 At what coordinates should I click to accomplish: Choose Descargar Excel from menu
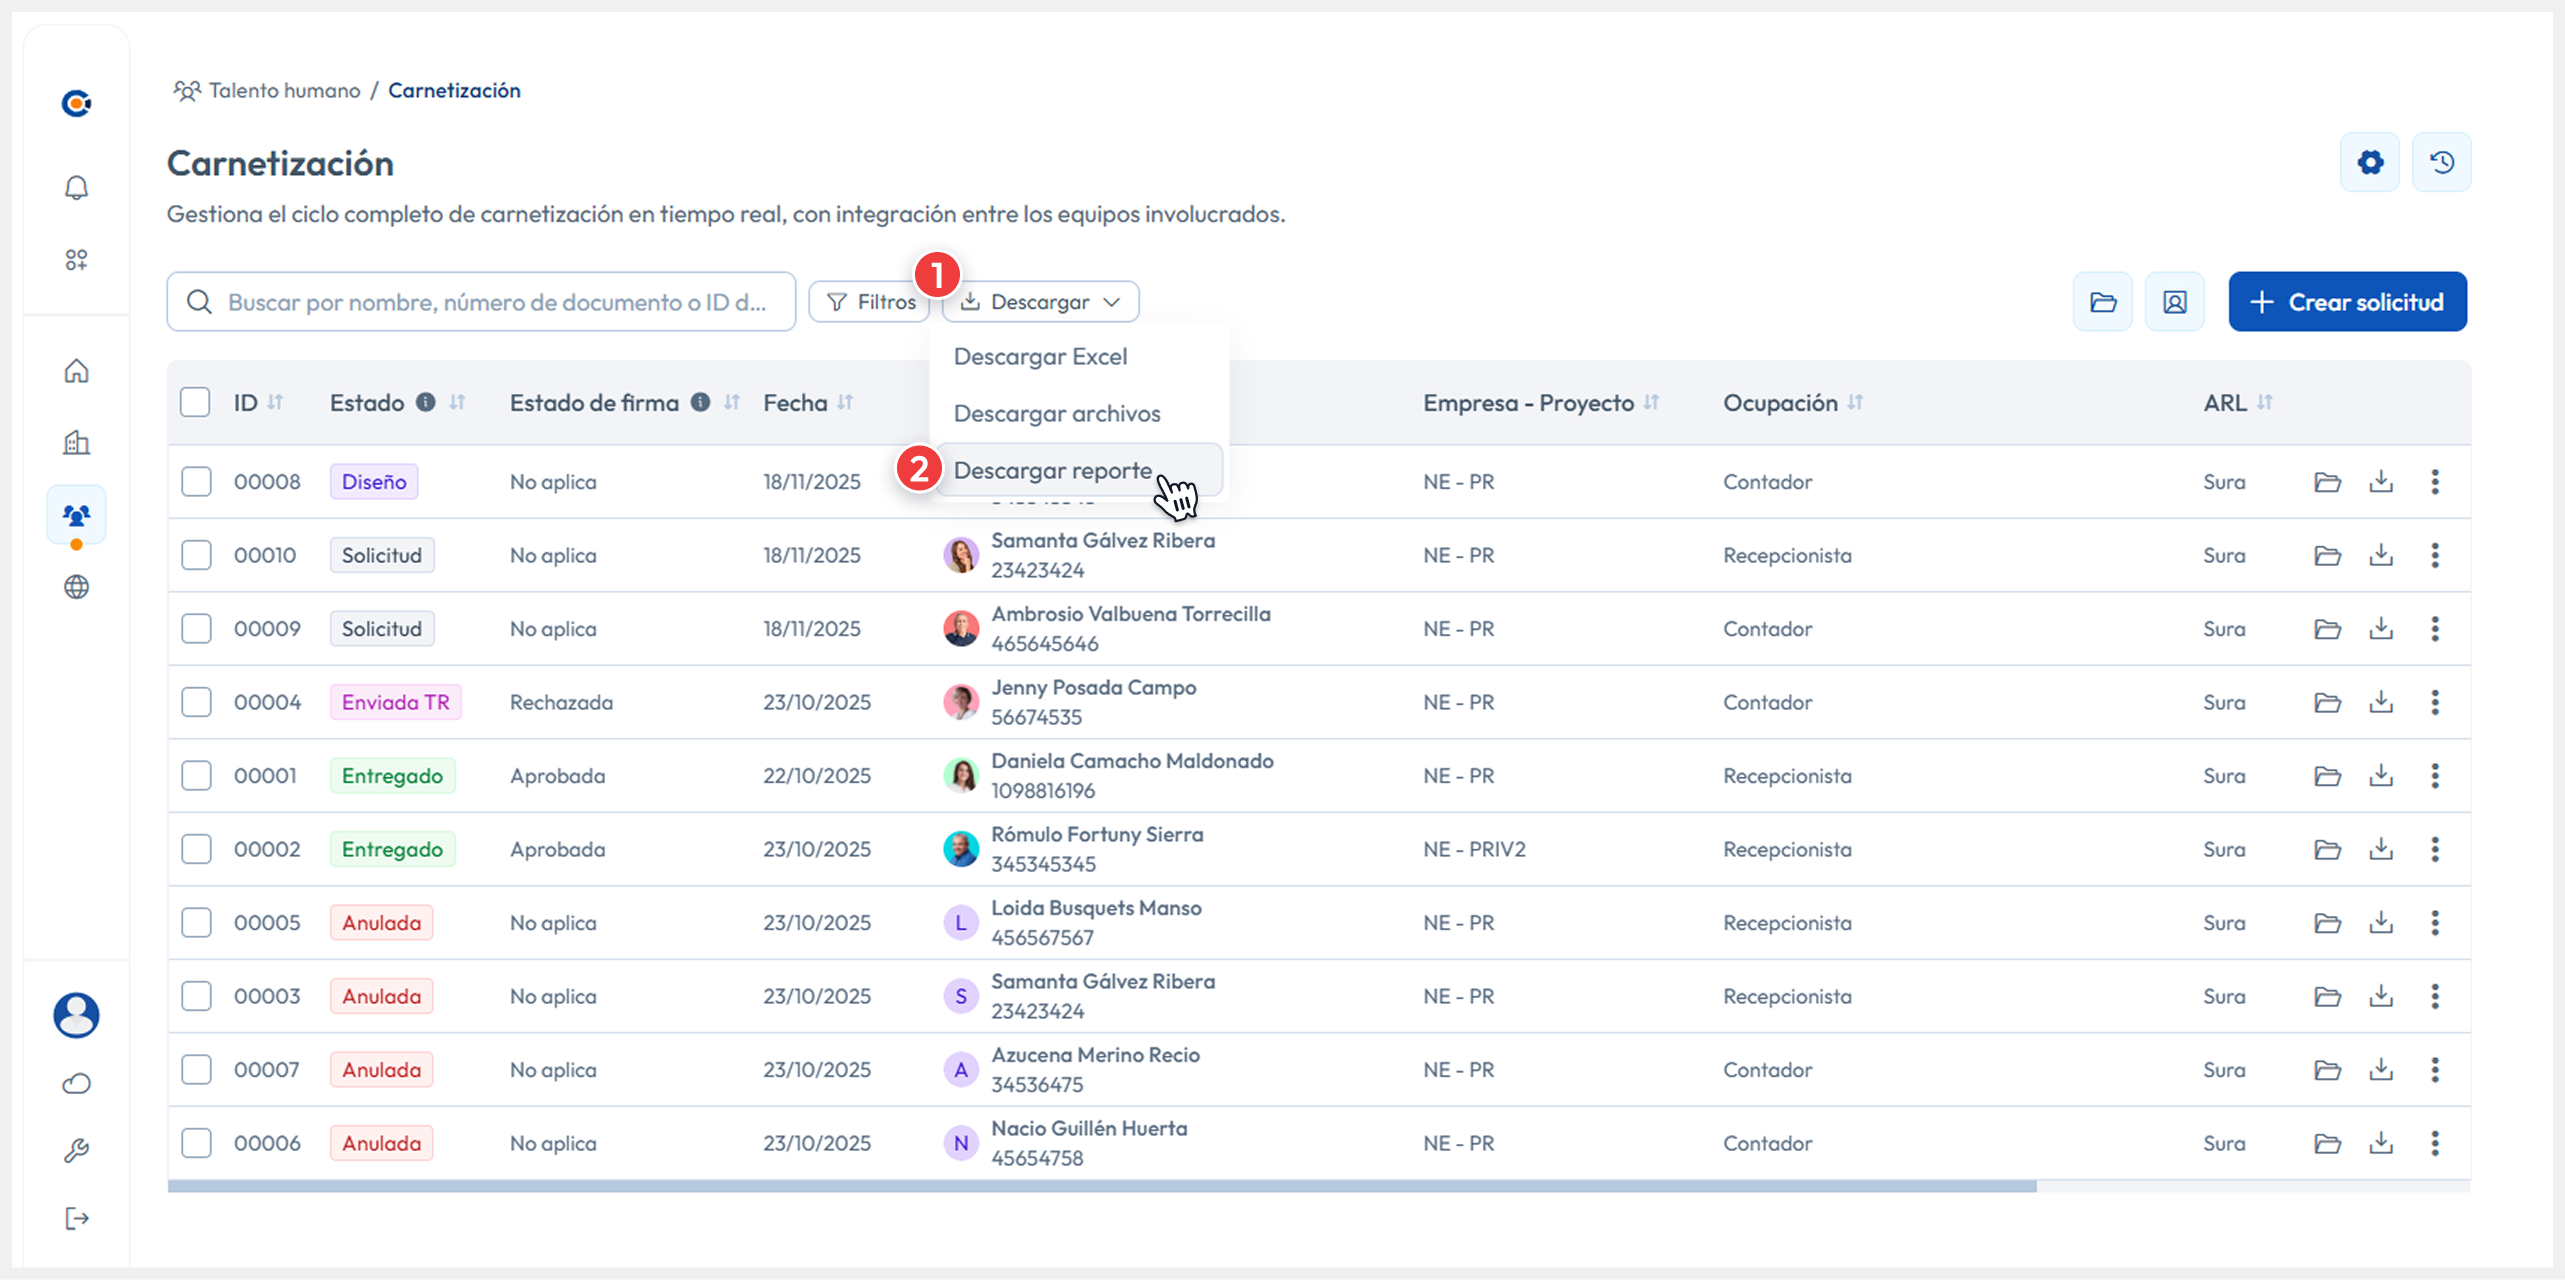click(x=1040, y=357)
